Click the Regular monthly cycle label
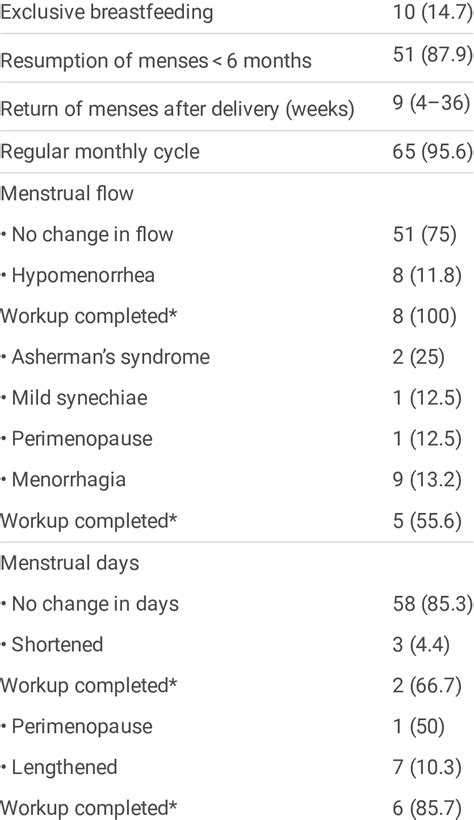This screenshot has width=474, height=820. click(100, 152)
